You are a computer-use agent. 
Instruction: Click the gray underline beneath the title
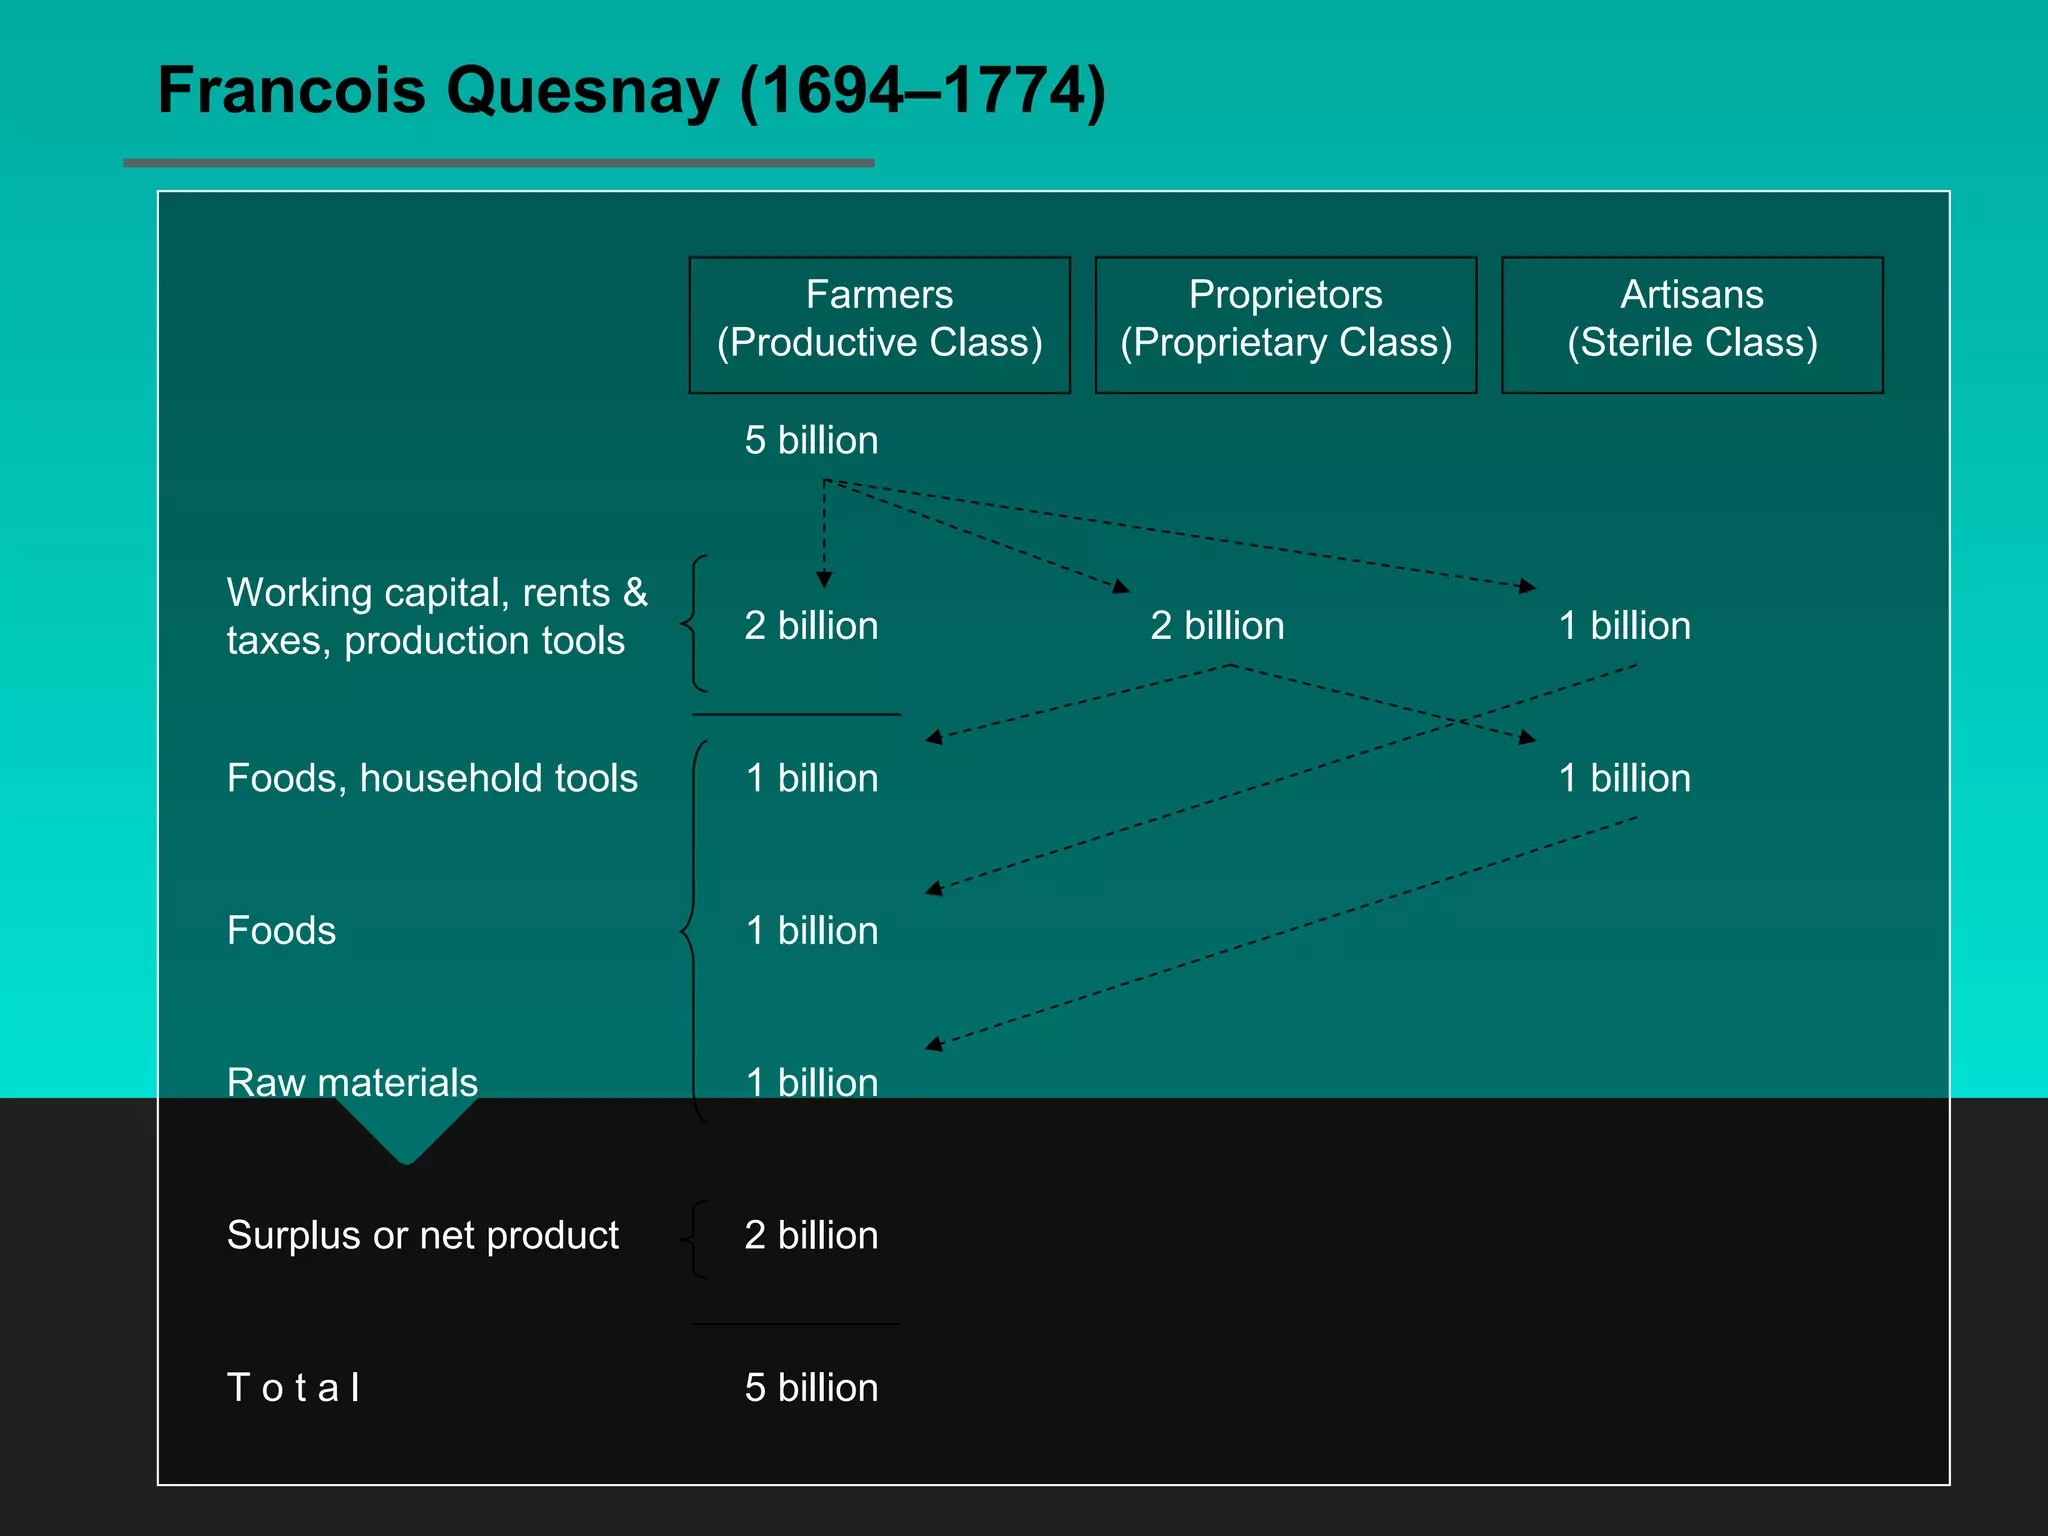pyautogui.click(x=498, y=163)
